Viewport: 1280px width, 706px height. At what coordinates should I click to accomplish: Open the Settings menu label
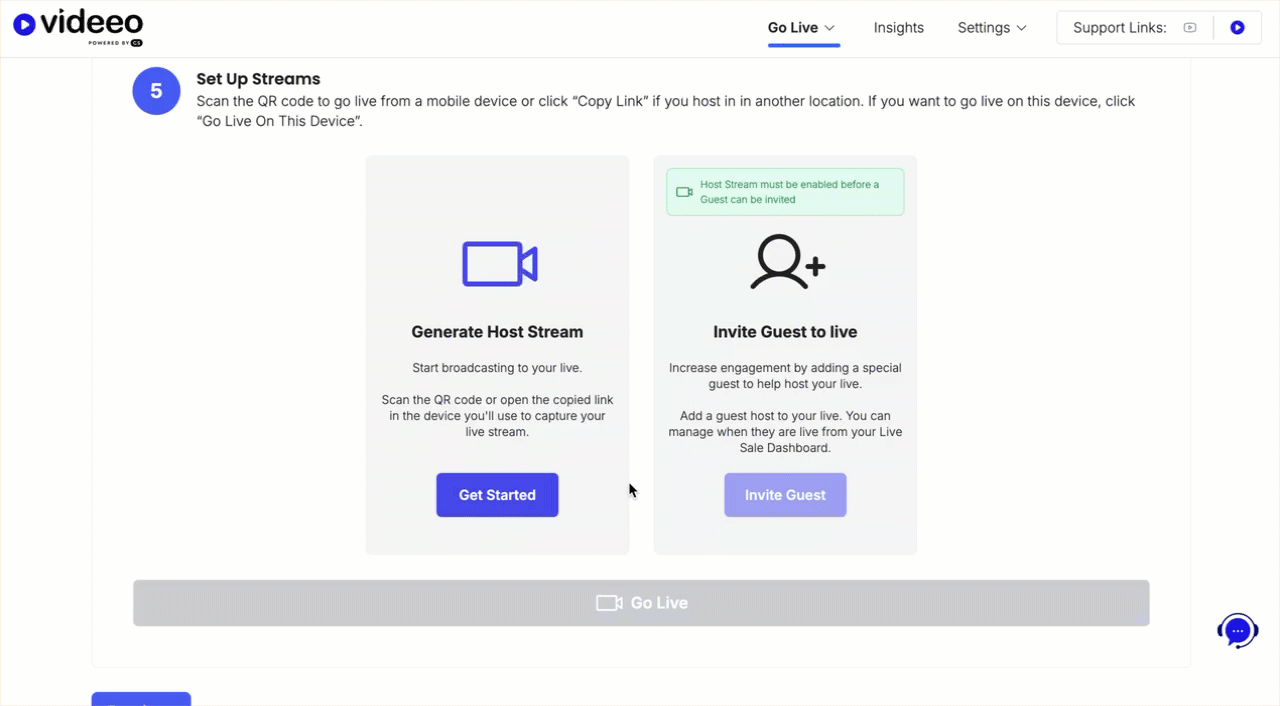983,28
